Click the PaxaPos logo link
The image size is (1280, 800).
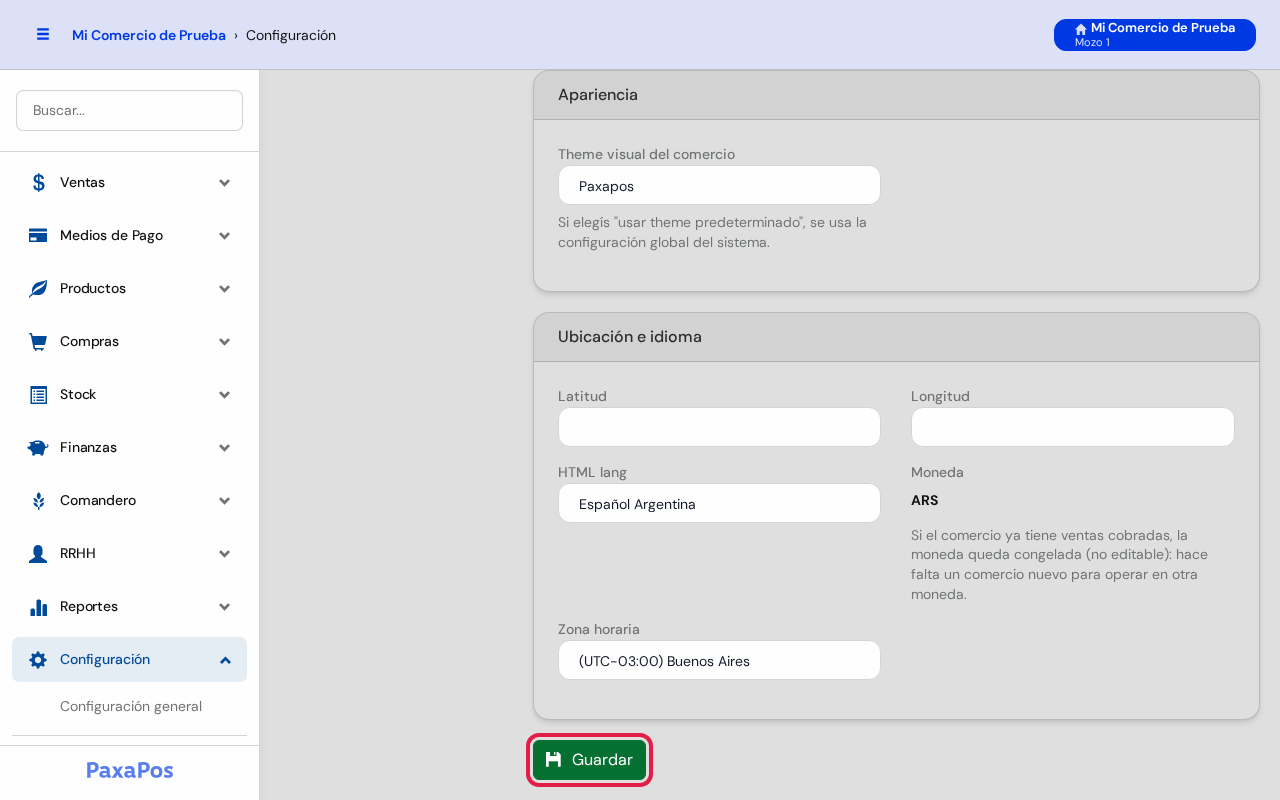130,770
